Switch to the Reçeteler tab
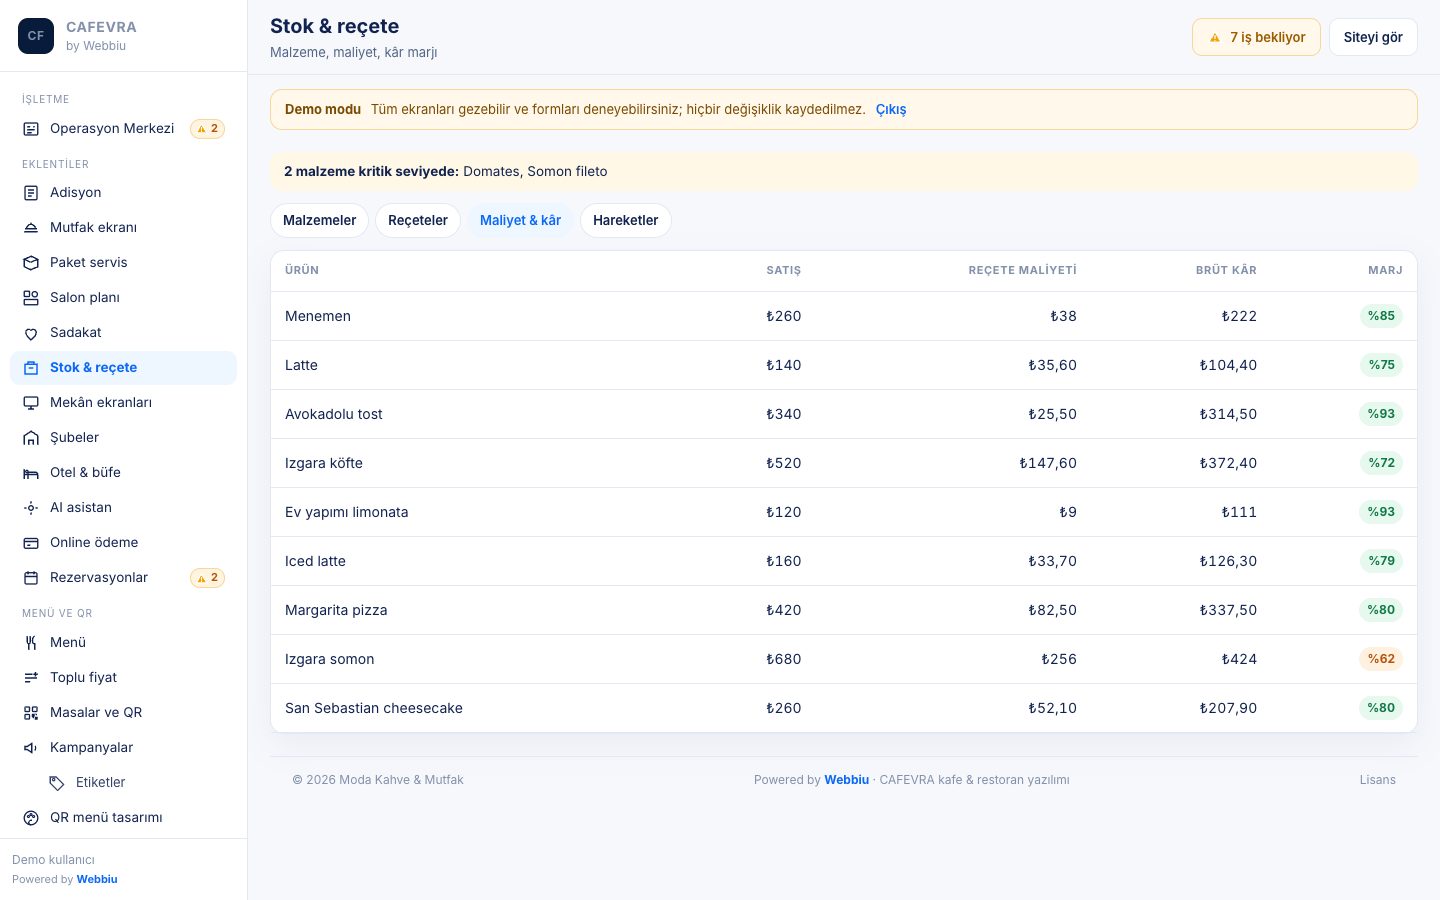1440x900 pixels. point(418,220)
